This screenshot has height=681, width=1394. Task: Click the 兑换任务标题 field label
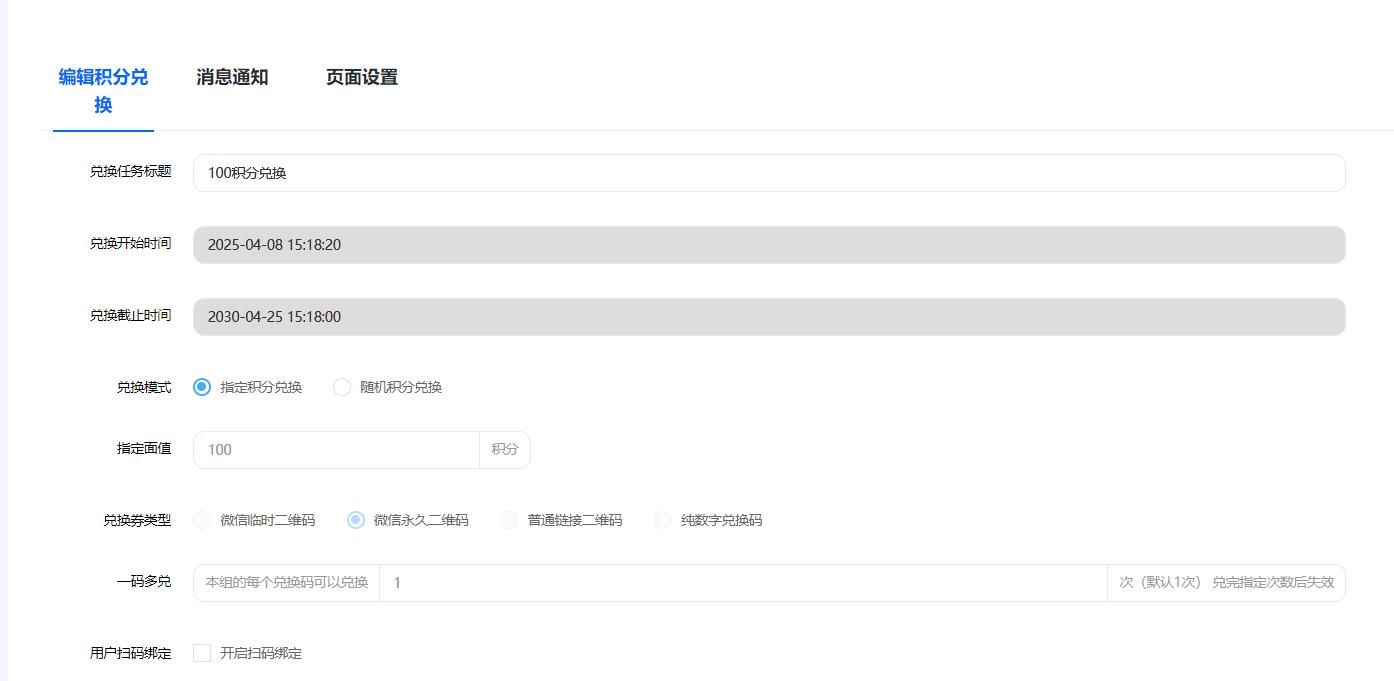pos(131,171)
